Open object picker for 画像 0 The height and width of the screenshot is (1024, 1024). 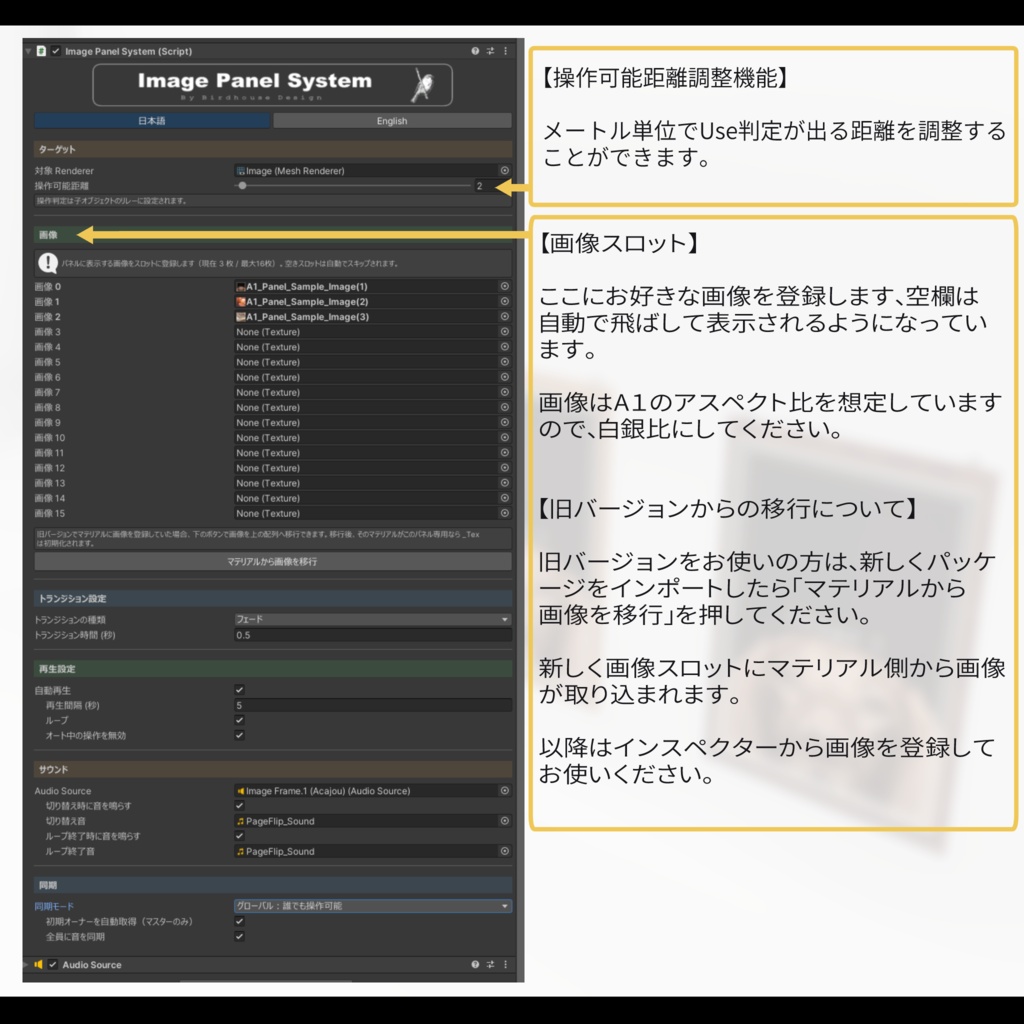pyautogui.click(x=505, y=286)
